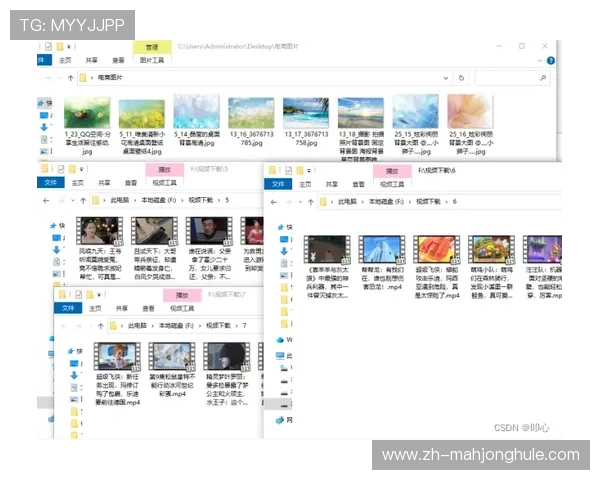Click the up arrow in 电商图片 window
Image resolution: width=600 pixels, height=480 pixels.
tap(70, 78)
